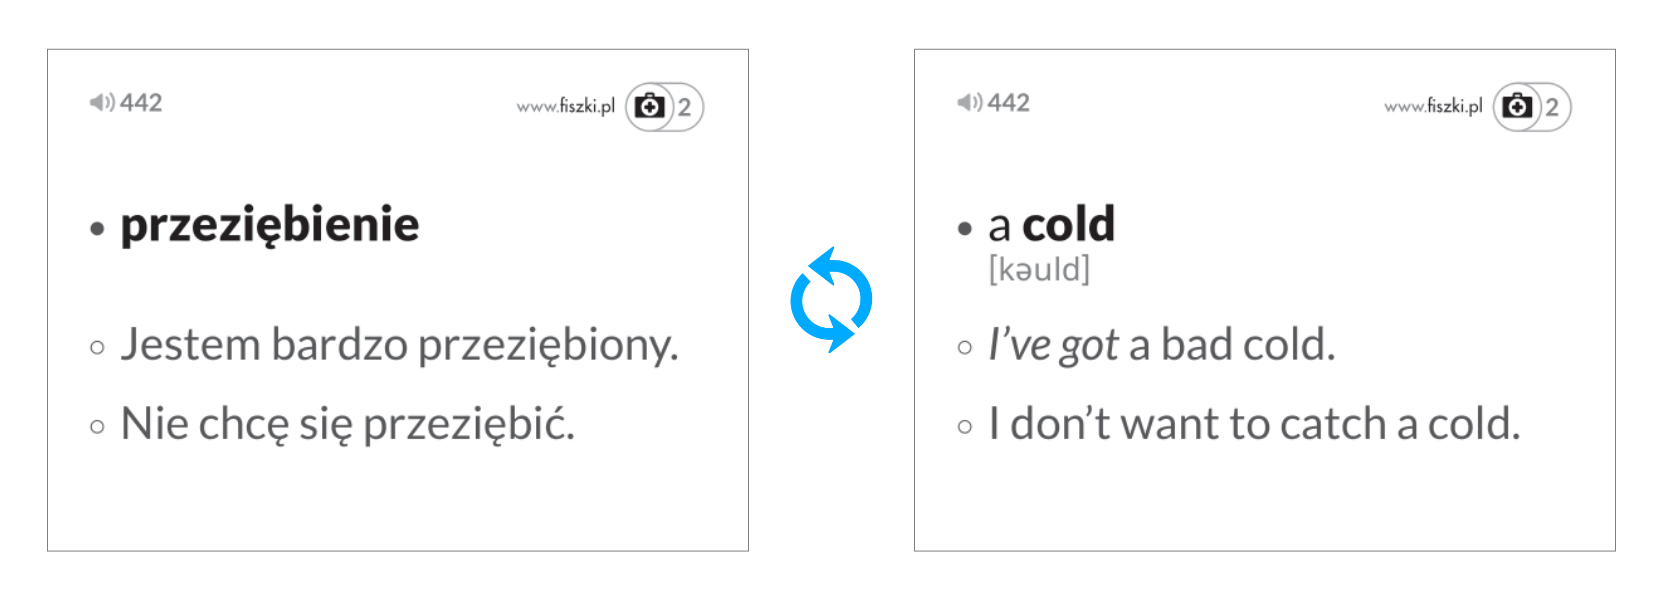The image size is (1663, 600).
Task: Play audio on the Polish card
Action: 101,102
